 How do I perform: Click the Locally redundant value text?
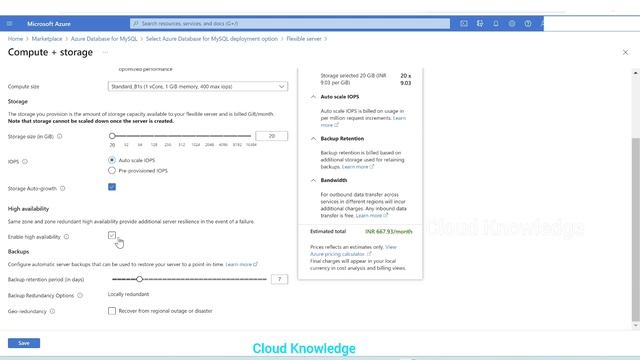tap(128, 294)
